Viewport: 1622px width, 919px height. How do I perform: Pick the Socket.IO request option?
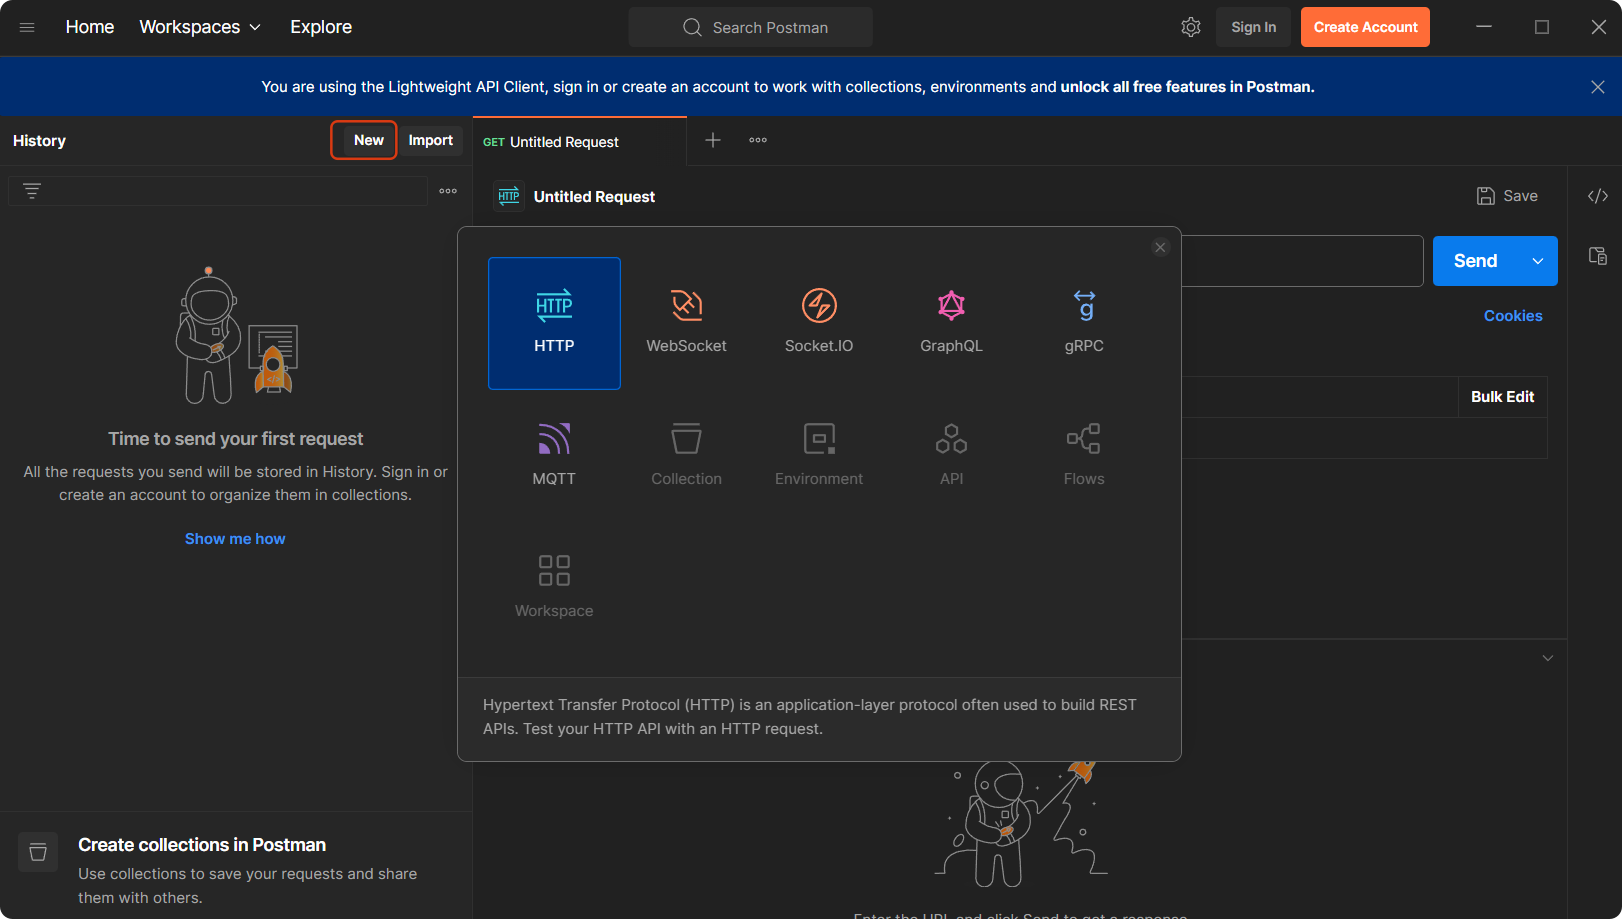(x=819, y=323)
